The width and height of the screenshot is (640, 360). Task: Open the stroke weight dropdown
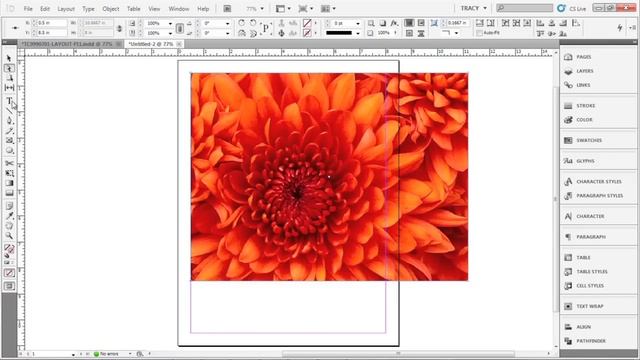tap(358, 23)
